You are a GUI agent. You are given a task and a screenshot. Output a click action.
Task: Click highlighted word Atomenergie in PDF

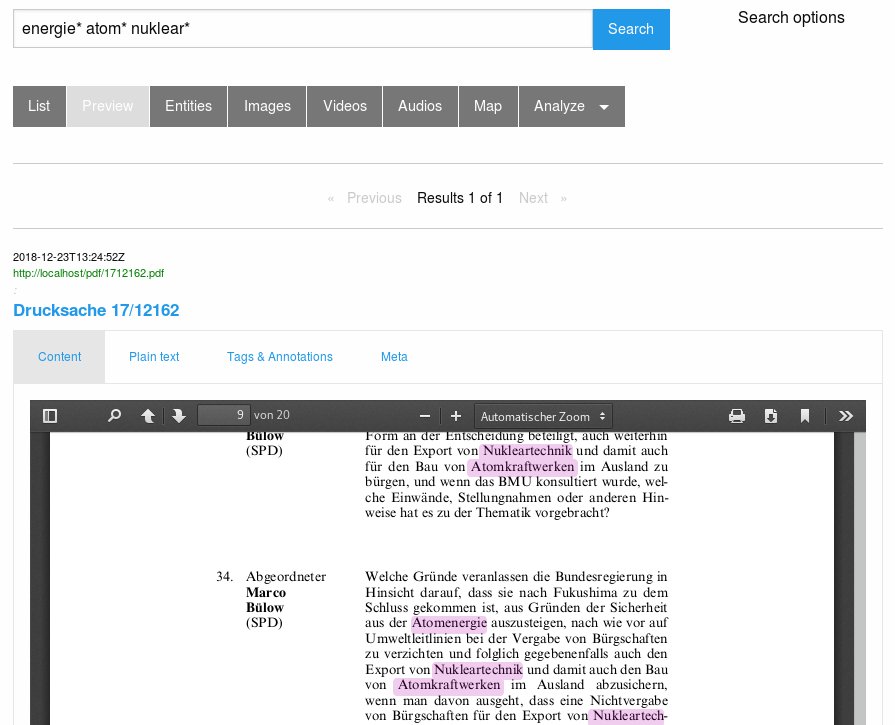[449, 623]
